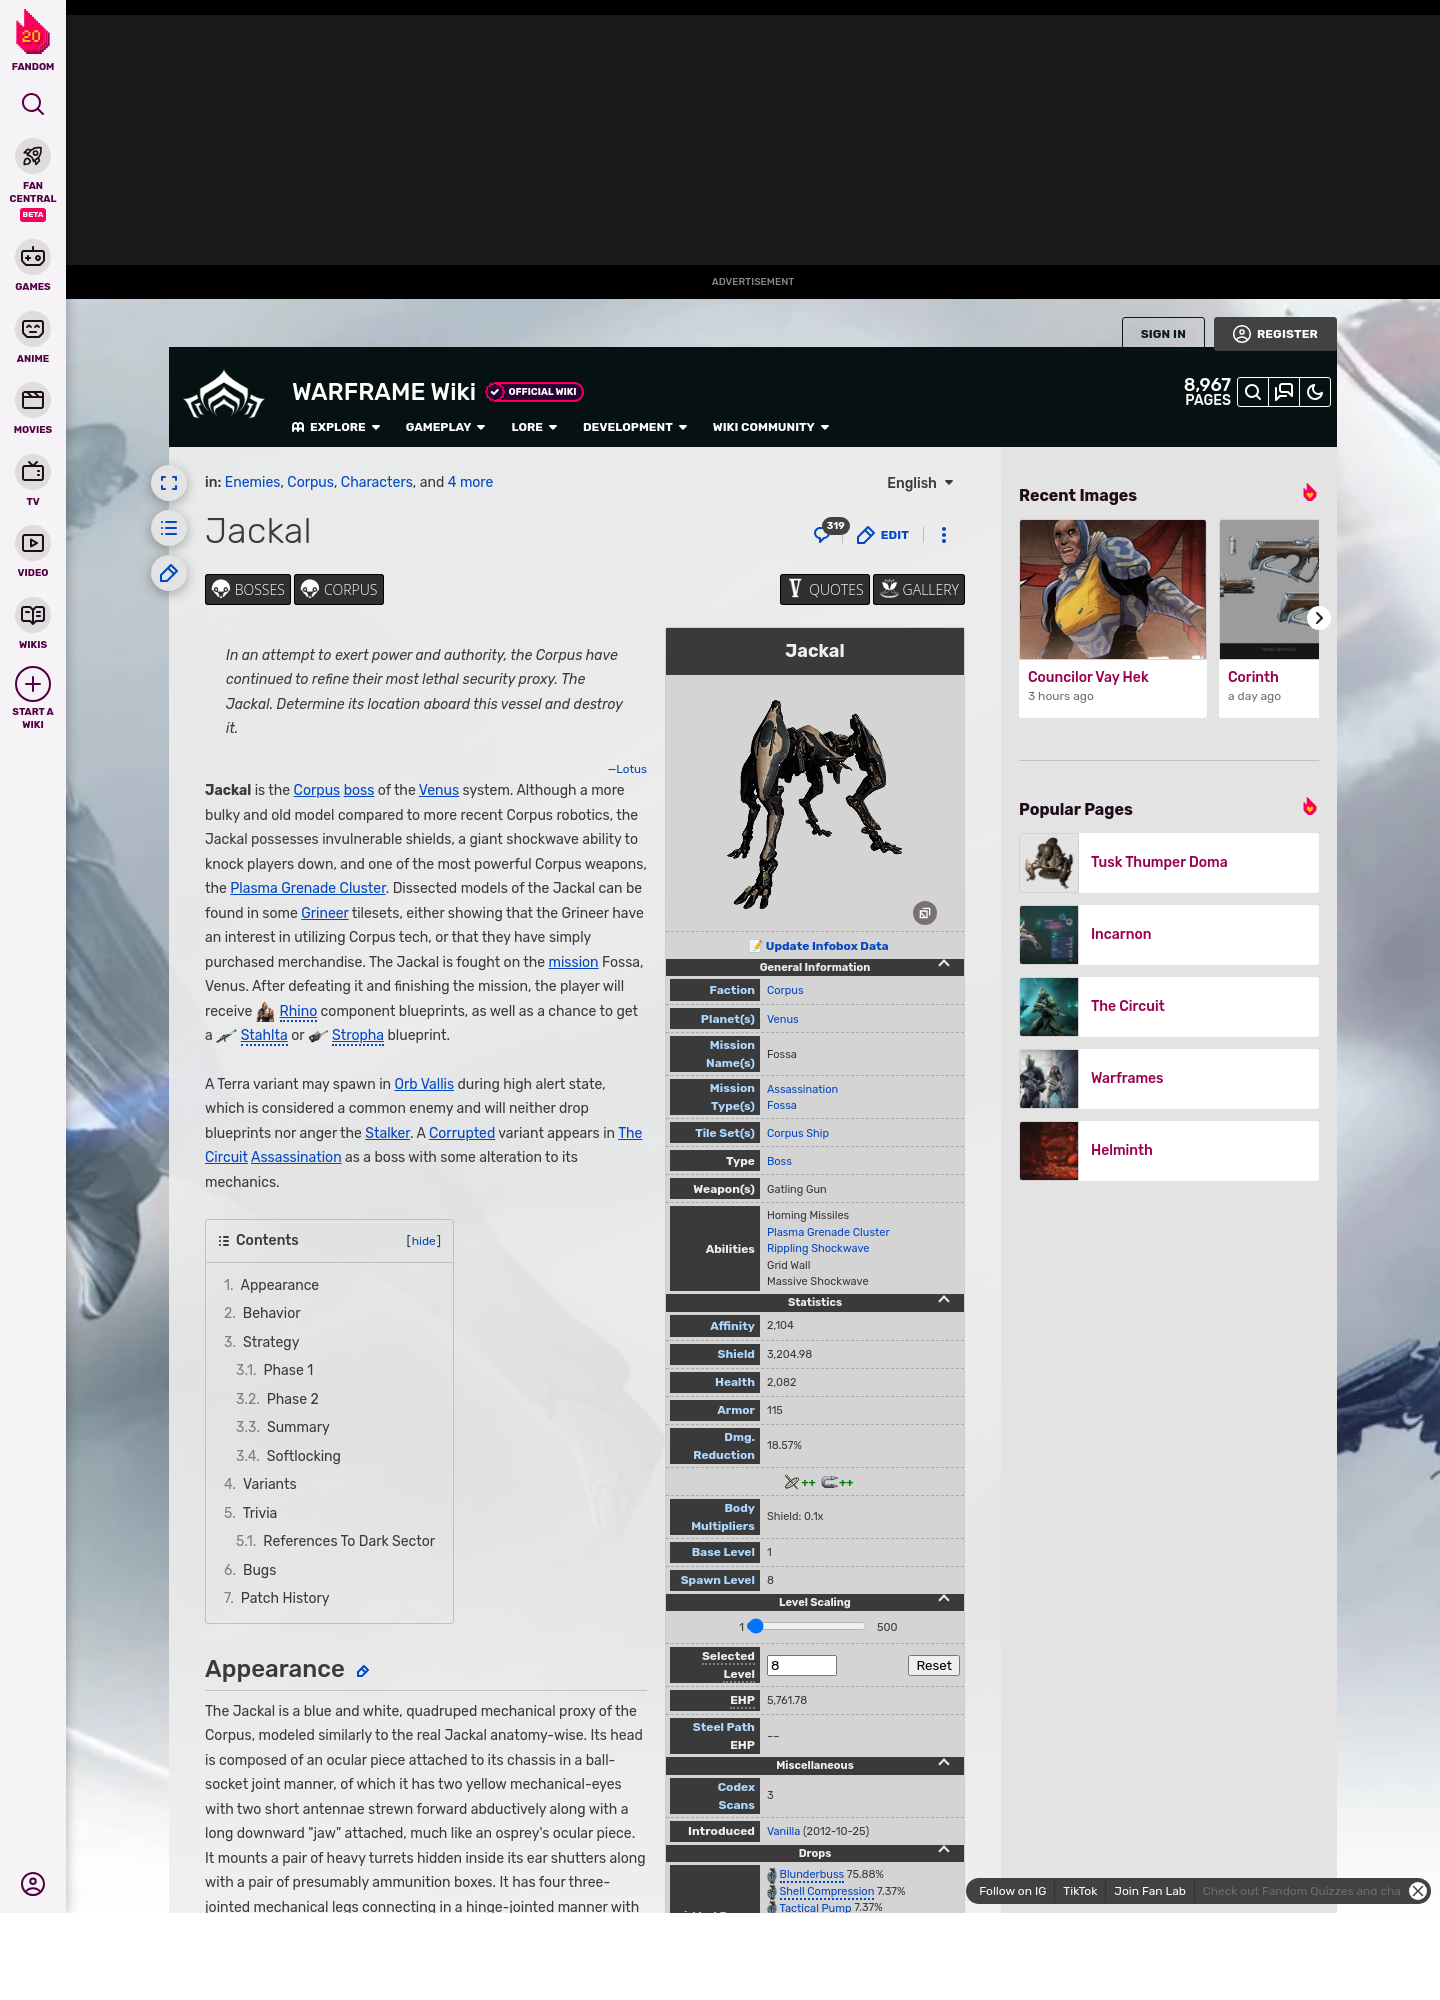
Task: Open the Gameplay dropdown menu
Action: tap(445, 427)
